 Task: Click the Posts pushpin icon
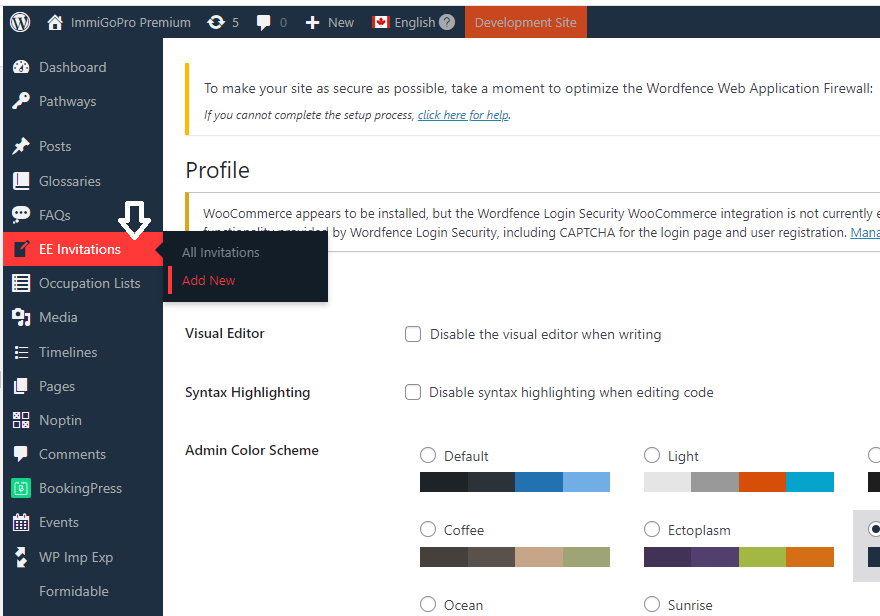coord(21,146)
